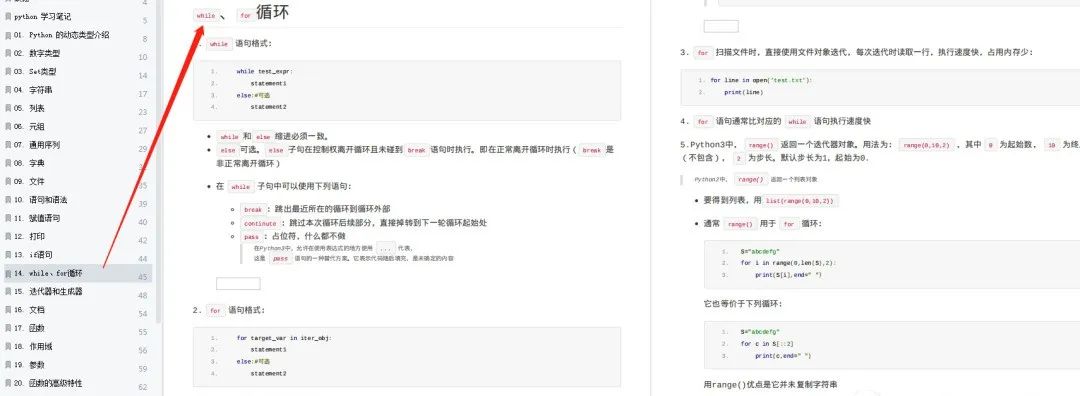The height and width of the screenshot is (396, 1080).
Task: Open outline entry 11. 赋值语句
Action: 37,218
